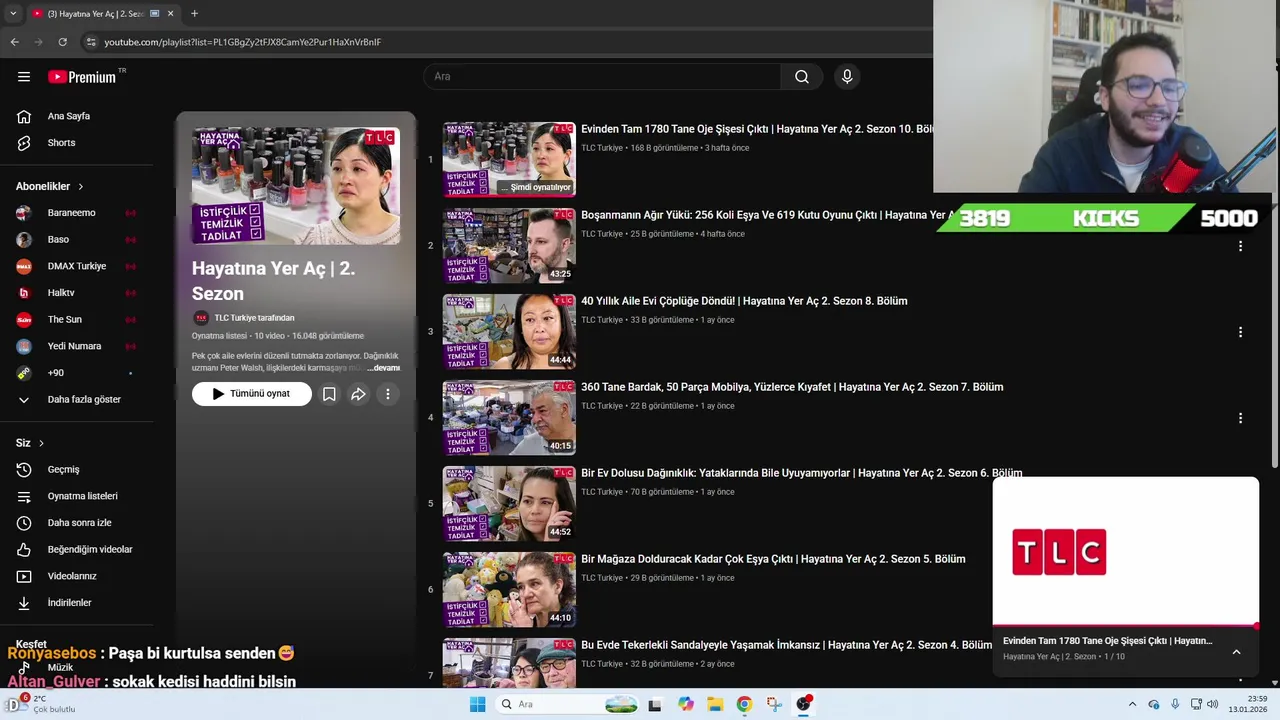Open Copilot from the taskbar
1280x720 pixels.
click(685, 704)
